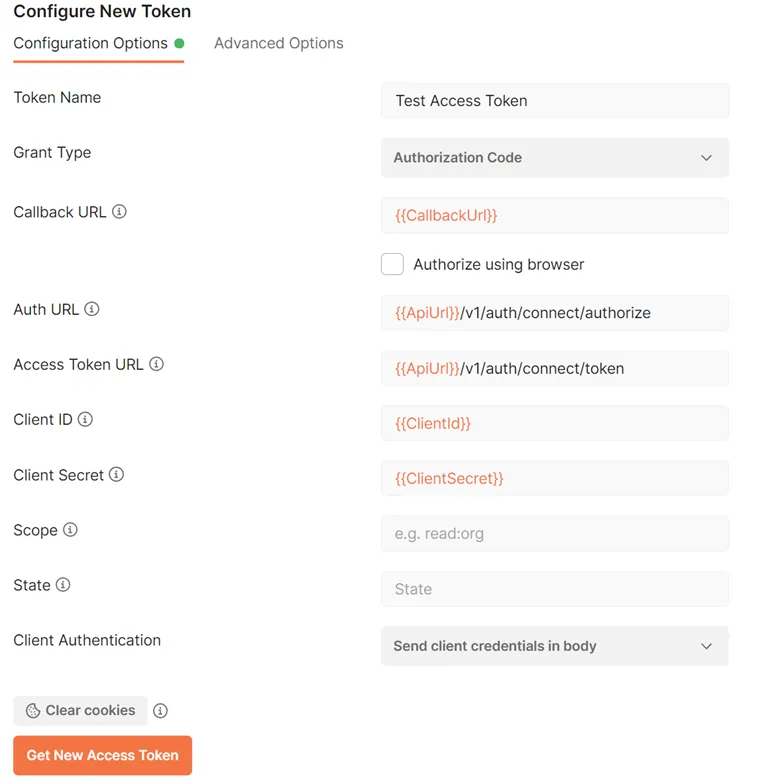Click the Access Token URL info icon

coord(156,364)
